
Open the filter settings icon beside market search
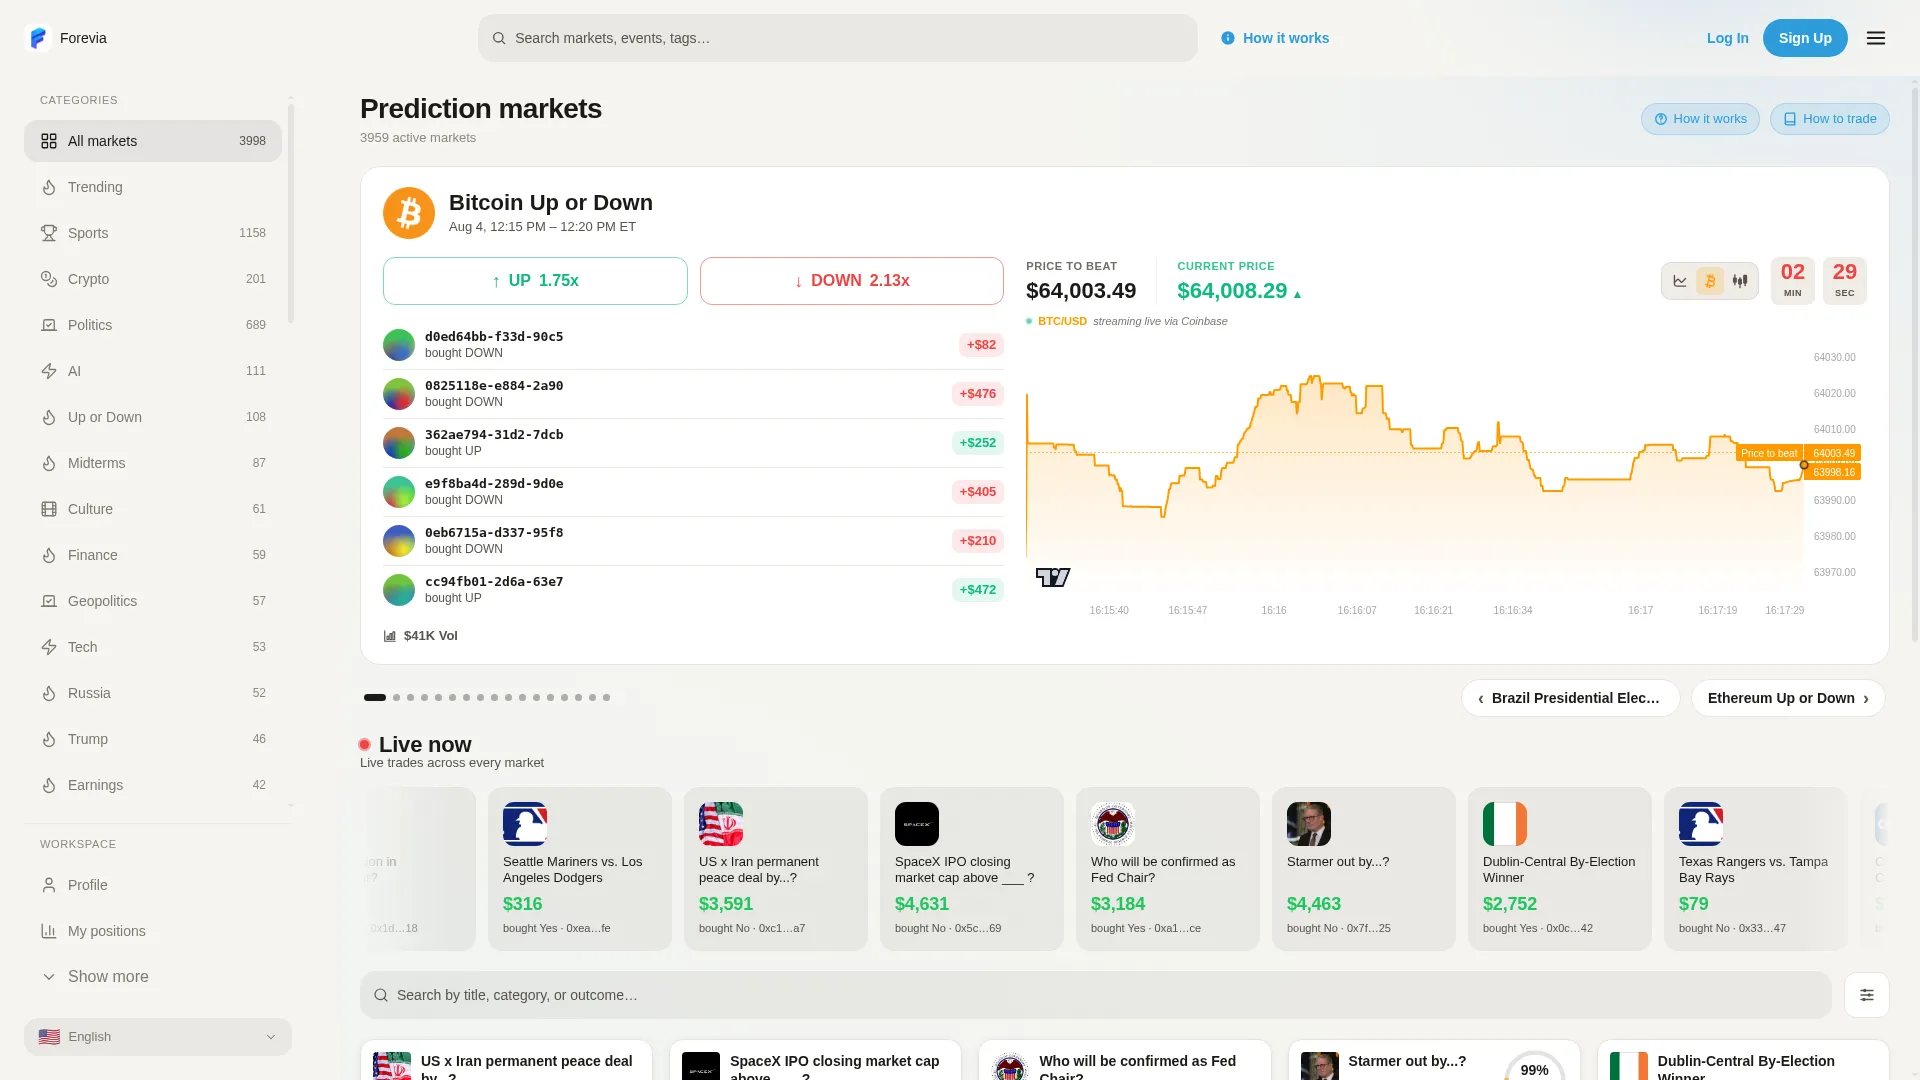pos(1867,995)
